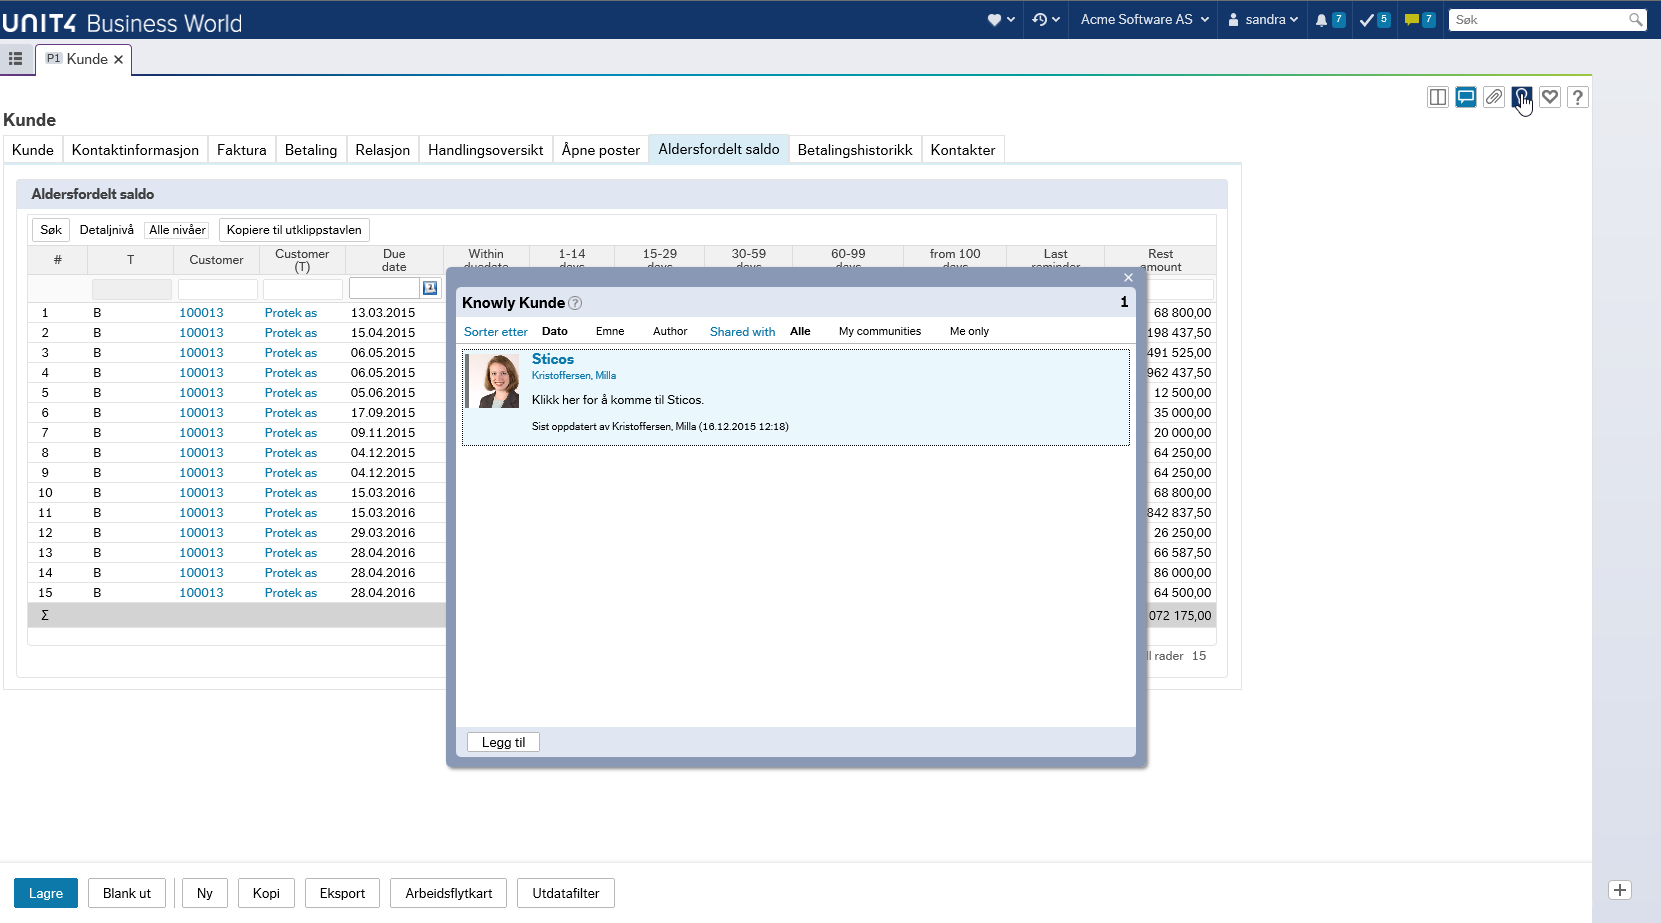Close the Kunde window tab
Screen dimensions: 1661x923
[118, 60]
